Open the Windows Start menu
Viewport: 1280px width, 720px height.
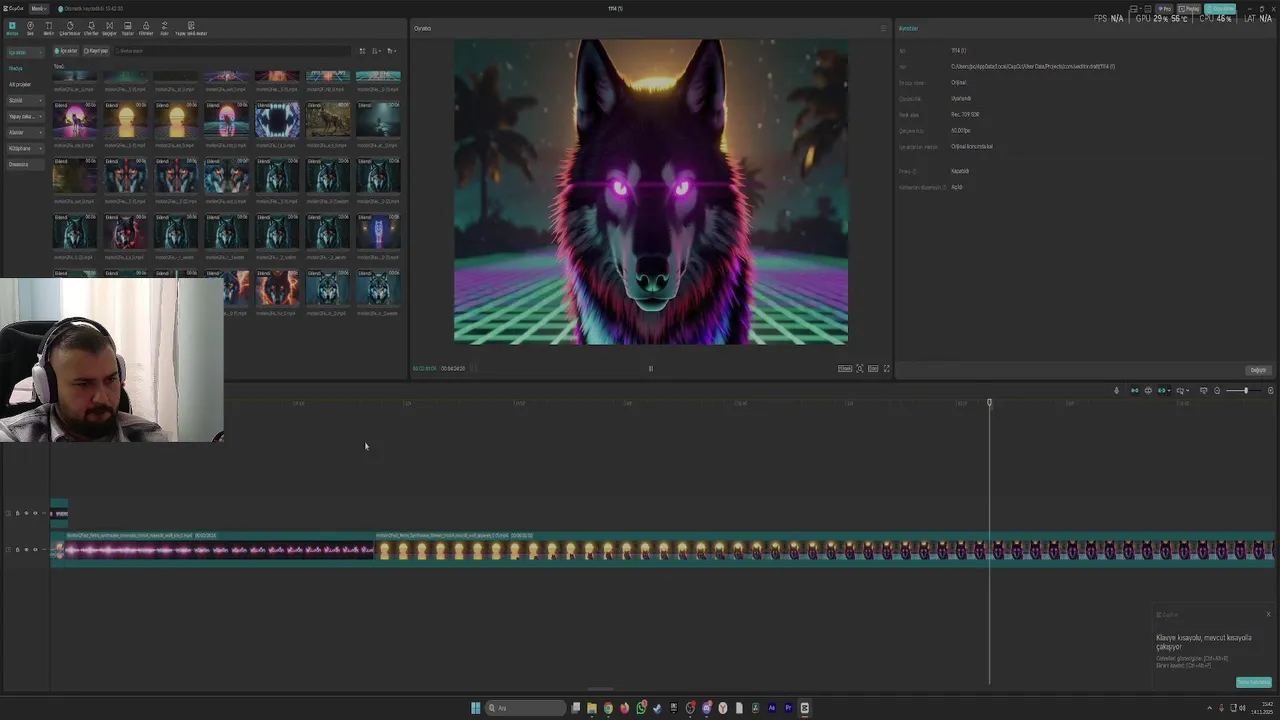coord(475,708)
